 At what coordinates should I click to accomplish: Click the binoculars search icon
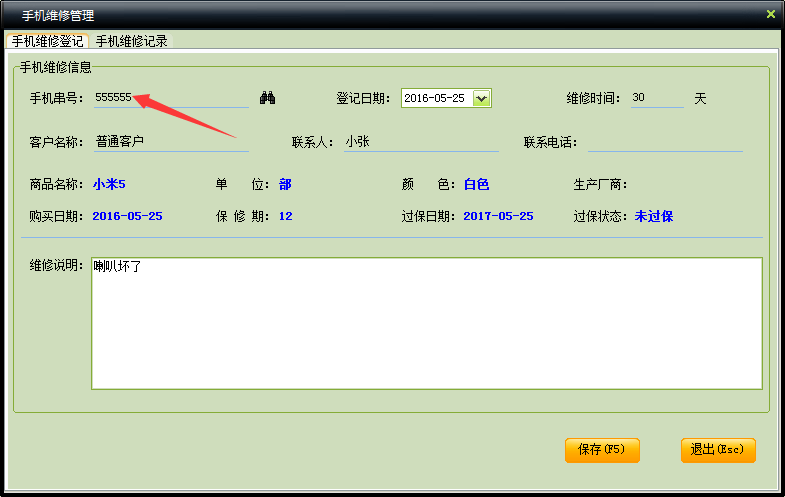coord(267,98)
